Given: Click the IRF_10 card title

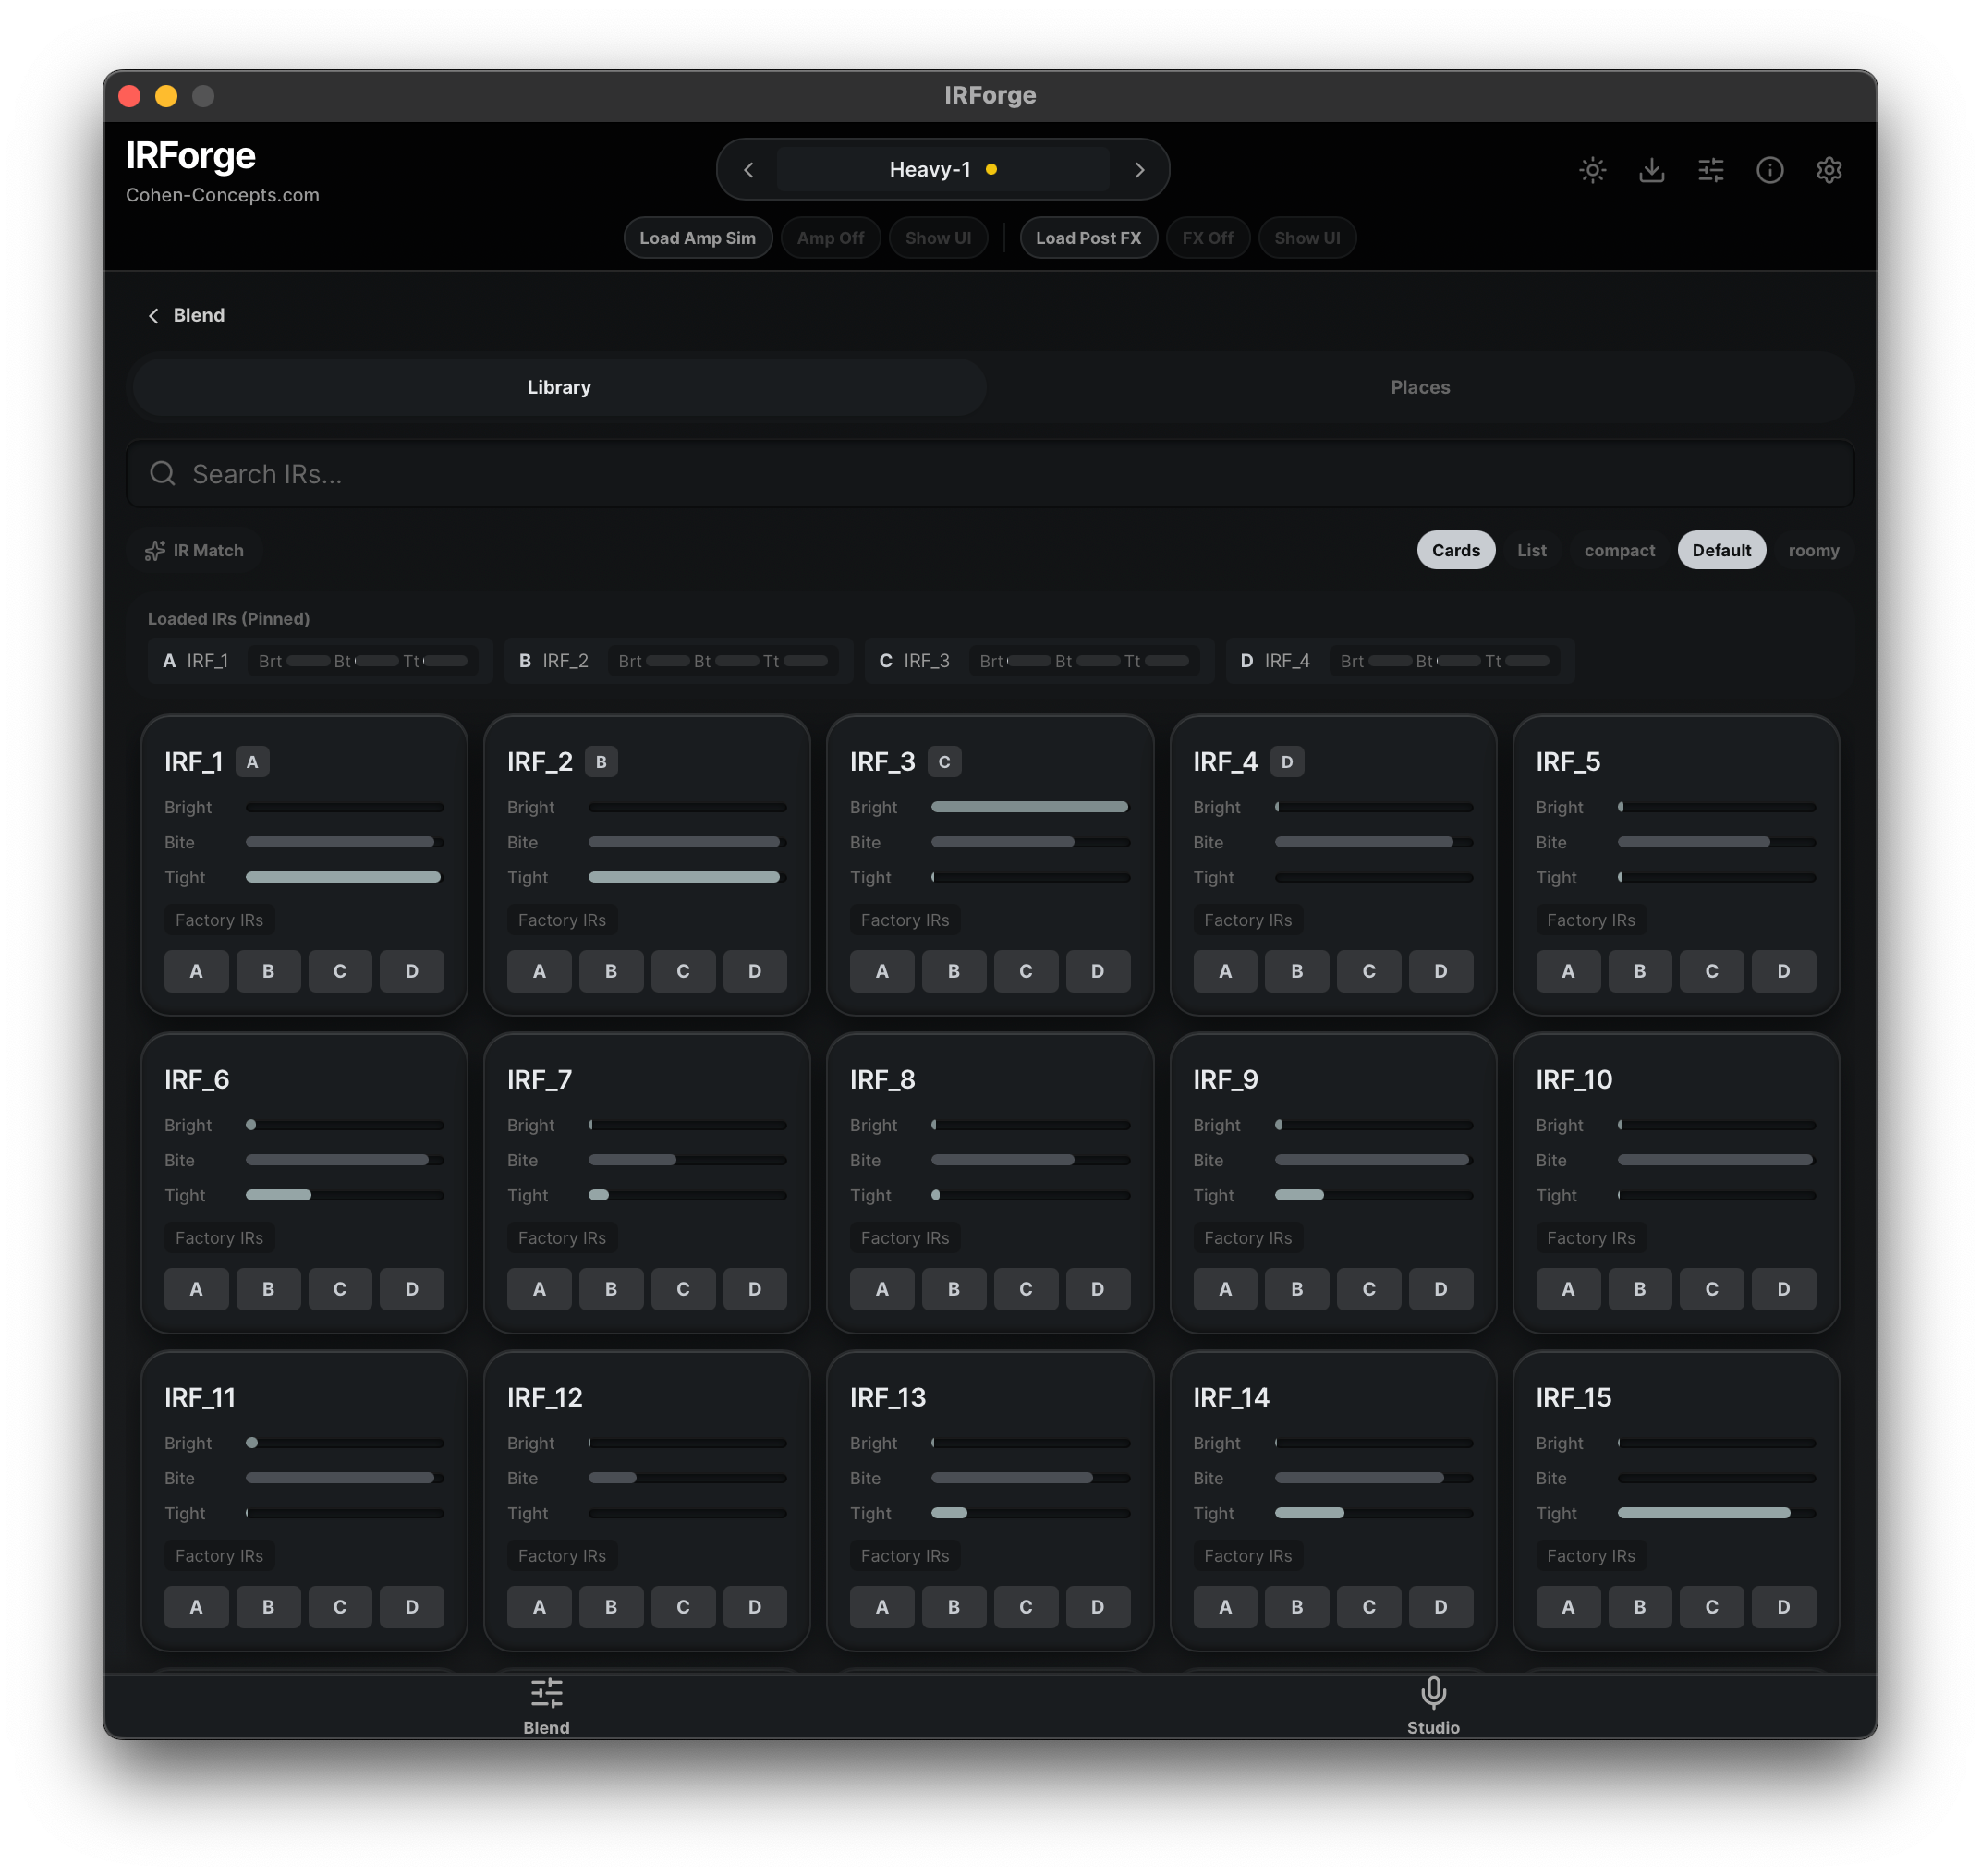Looking at the screenshot, I should pyautogui.click(x=1574, y=1080).
